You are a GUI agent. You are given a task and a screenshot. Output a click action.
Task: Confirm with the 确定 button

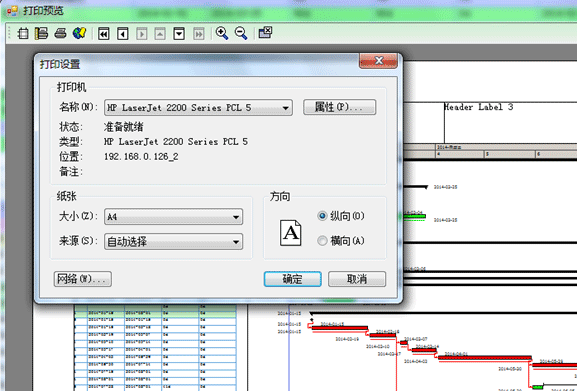[293, 279]
